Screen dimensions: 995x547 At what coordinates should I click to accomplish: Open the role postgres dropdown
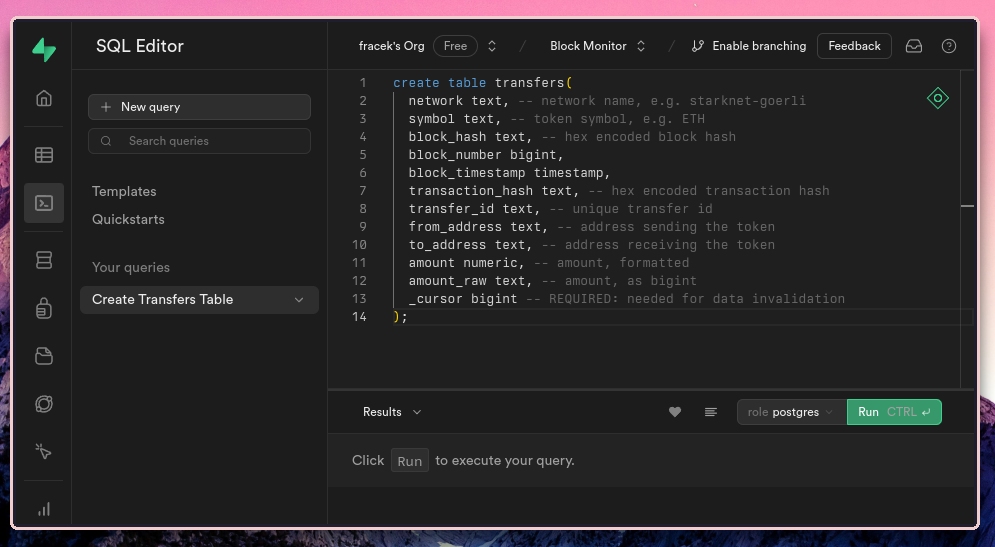pyautogui.click(x=792, y=412)
